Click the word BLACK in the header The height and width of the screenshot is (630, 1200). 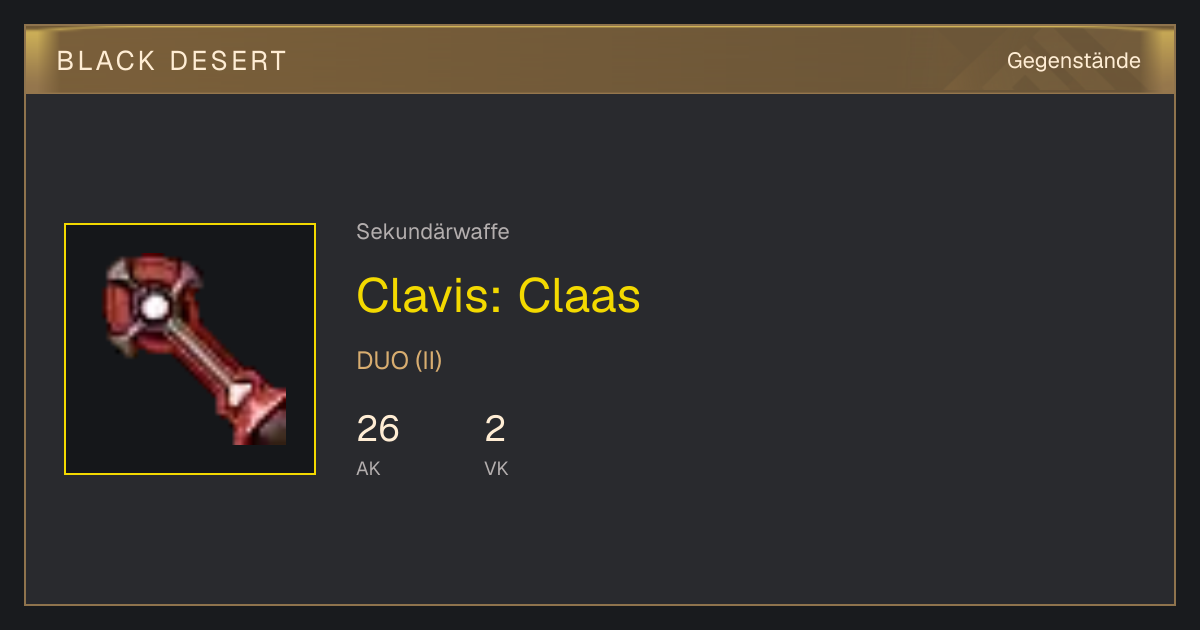coord(107,61)
